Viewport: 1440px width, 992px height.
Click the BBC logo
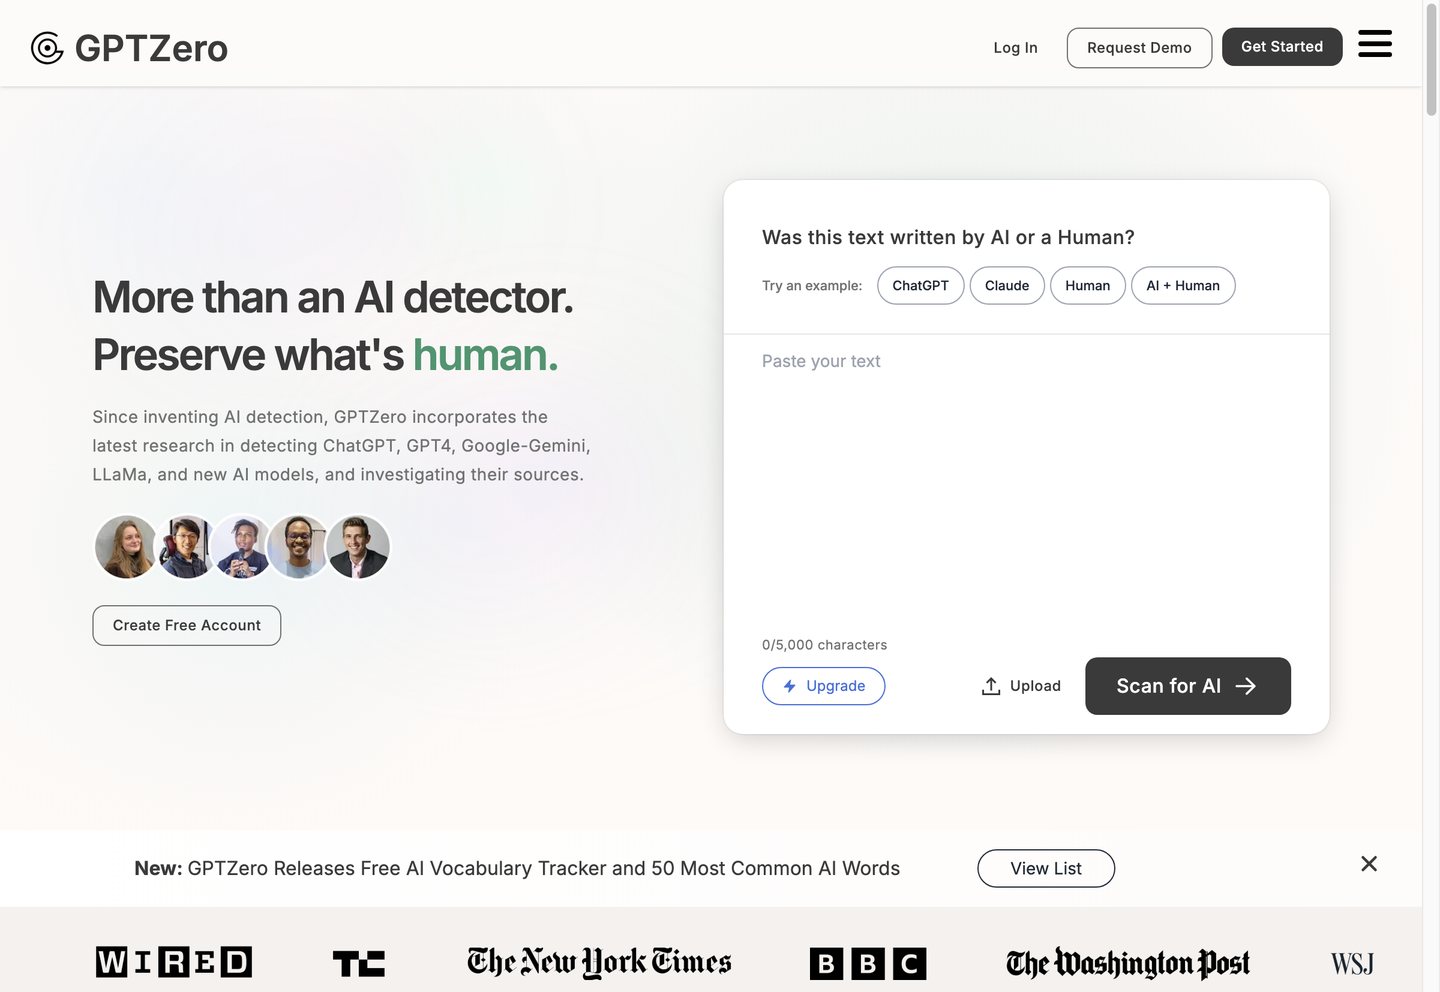coord(867,963)
